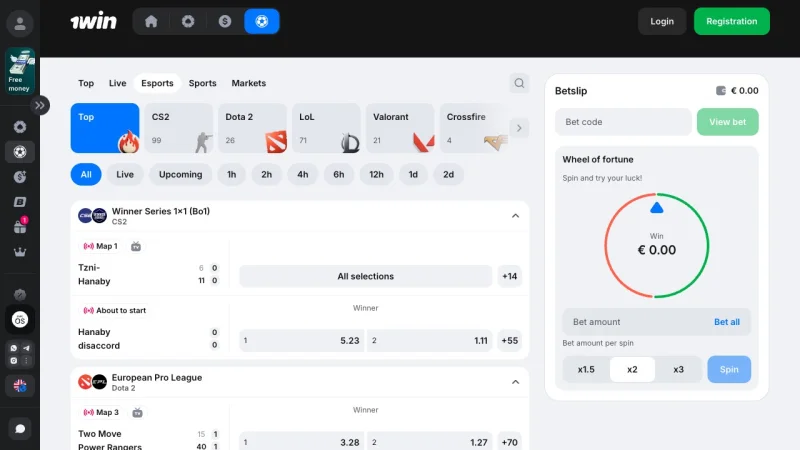The width and height of the screenshot is (800, 450).
Task: Switch to the Top tab
Action: (86, 83)
